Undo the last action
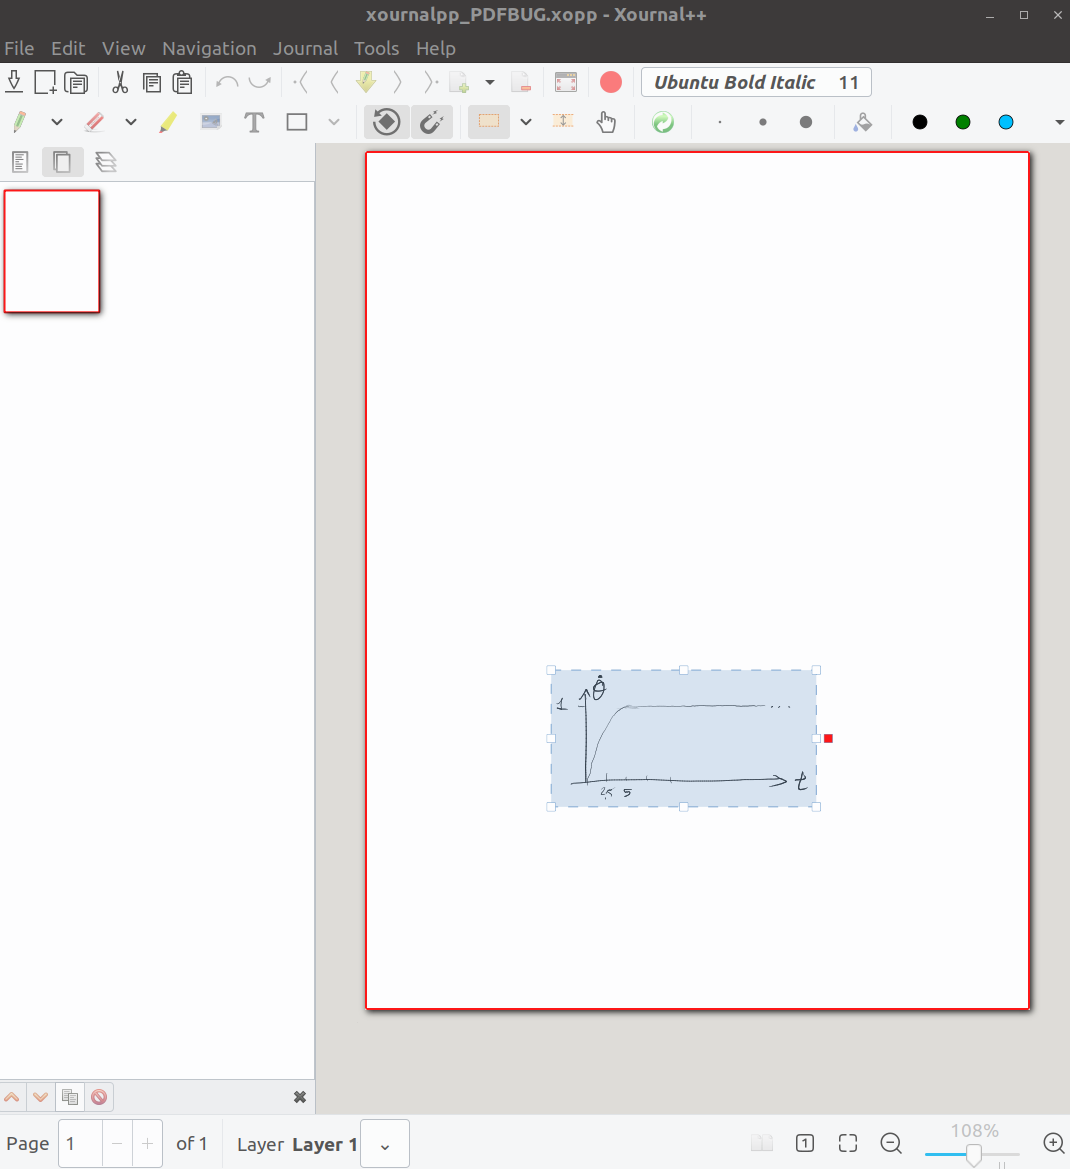The image size is (1070, 1169). pyautogui.click(x=229, y=82)
